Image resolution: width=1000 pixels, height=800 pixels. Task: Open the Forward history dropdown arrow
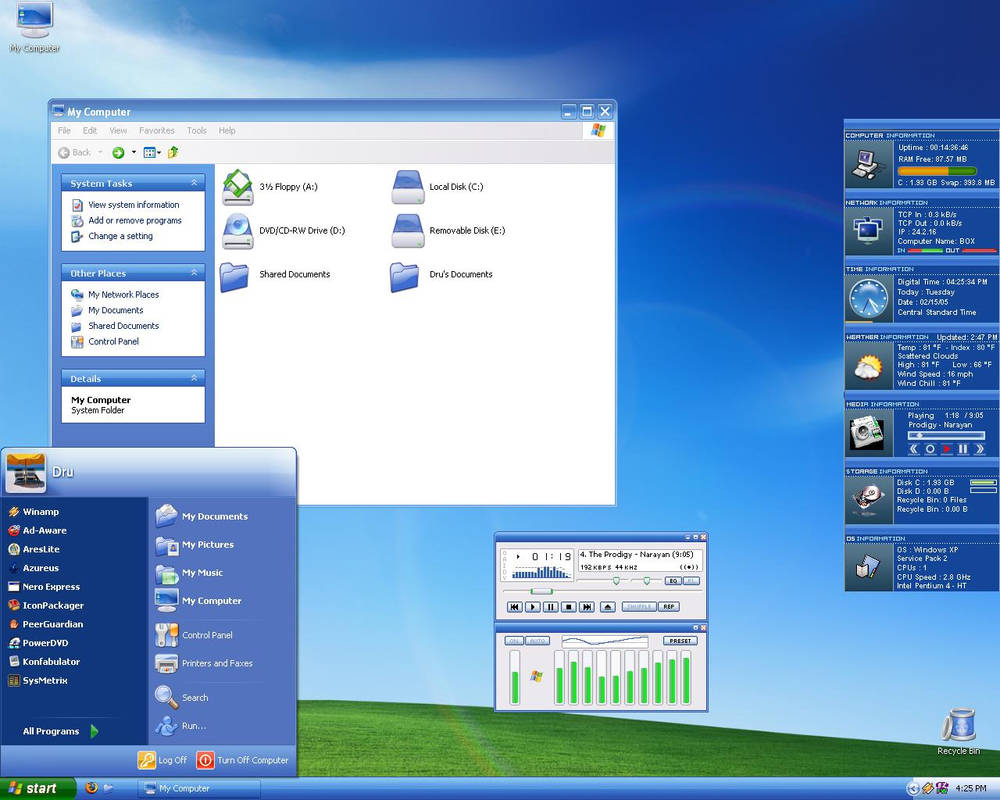pyautogui.click(x=134, y=152)
